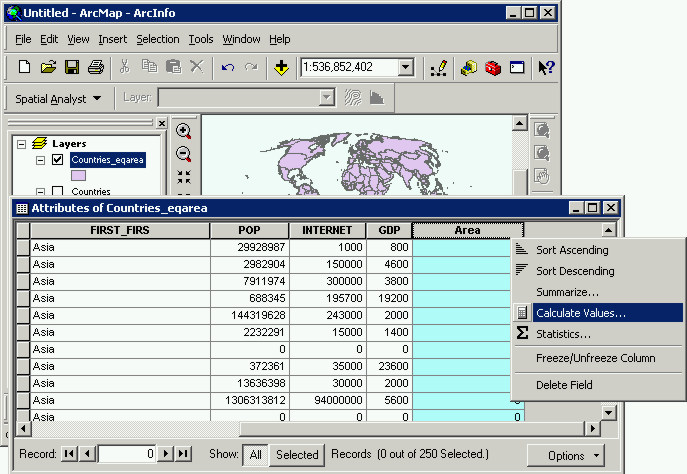Collapse the Layers tree group
Viewport: 687px width, 474px height.
click(20, 144)
